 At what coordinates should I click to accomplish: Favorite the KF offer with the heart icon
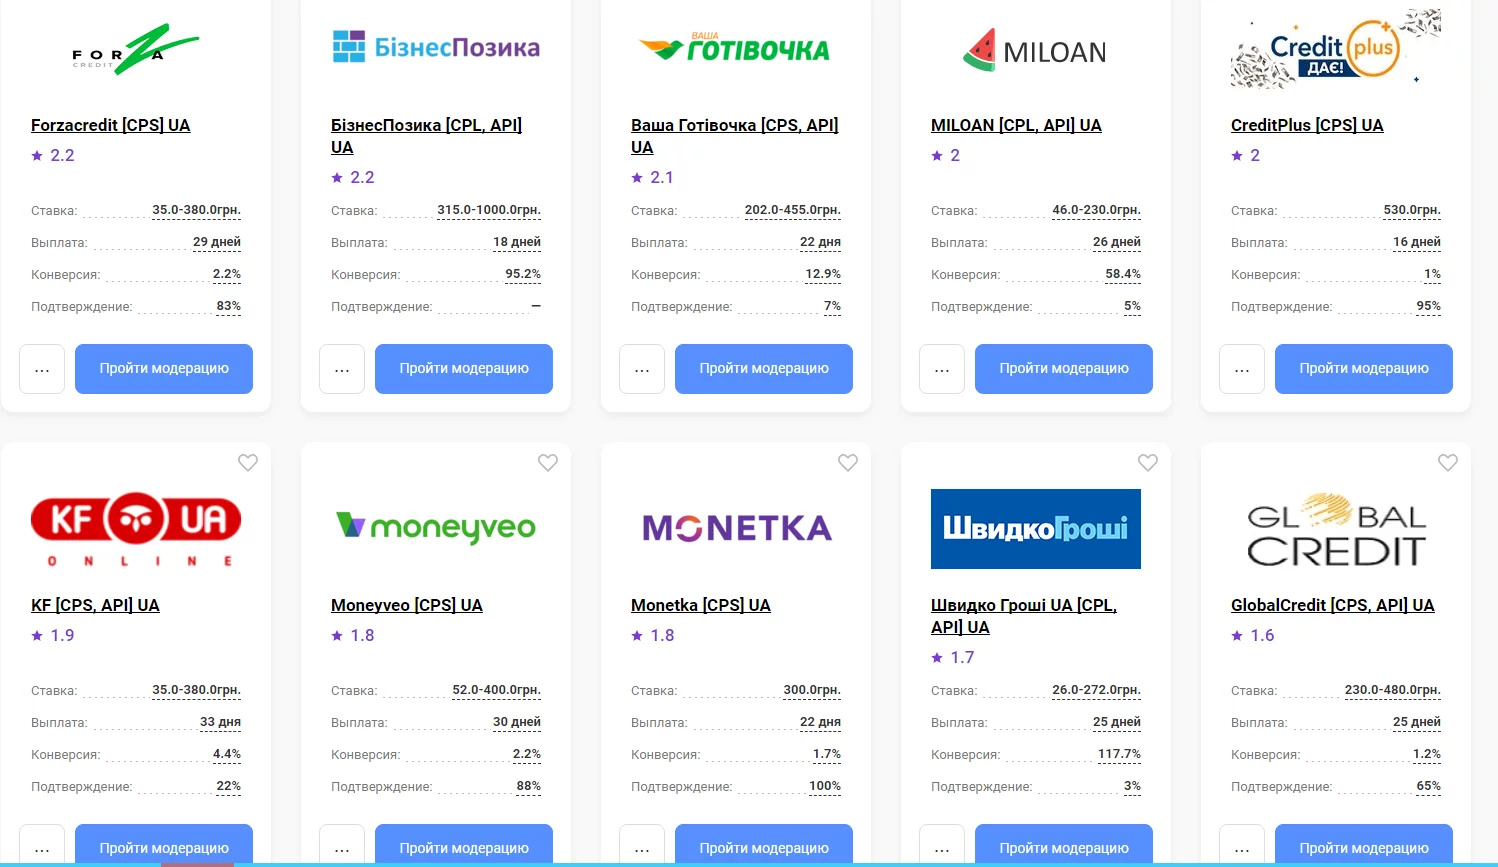pyautogui.click(x=248, y=462)
